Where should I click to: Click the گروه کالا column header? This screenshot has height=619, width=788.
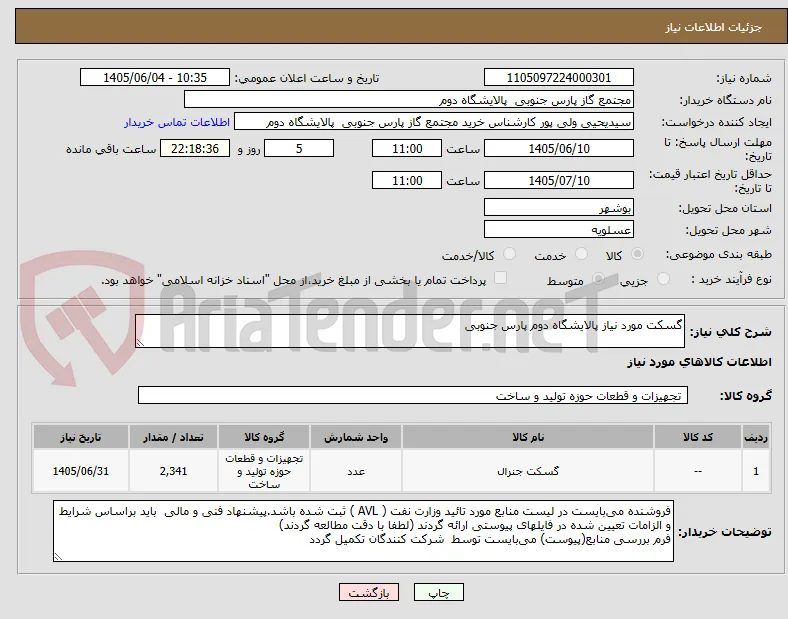click(x=264, y=437)
